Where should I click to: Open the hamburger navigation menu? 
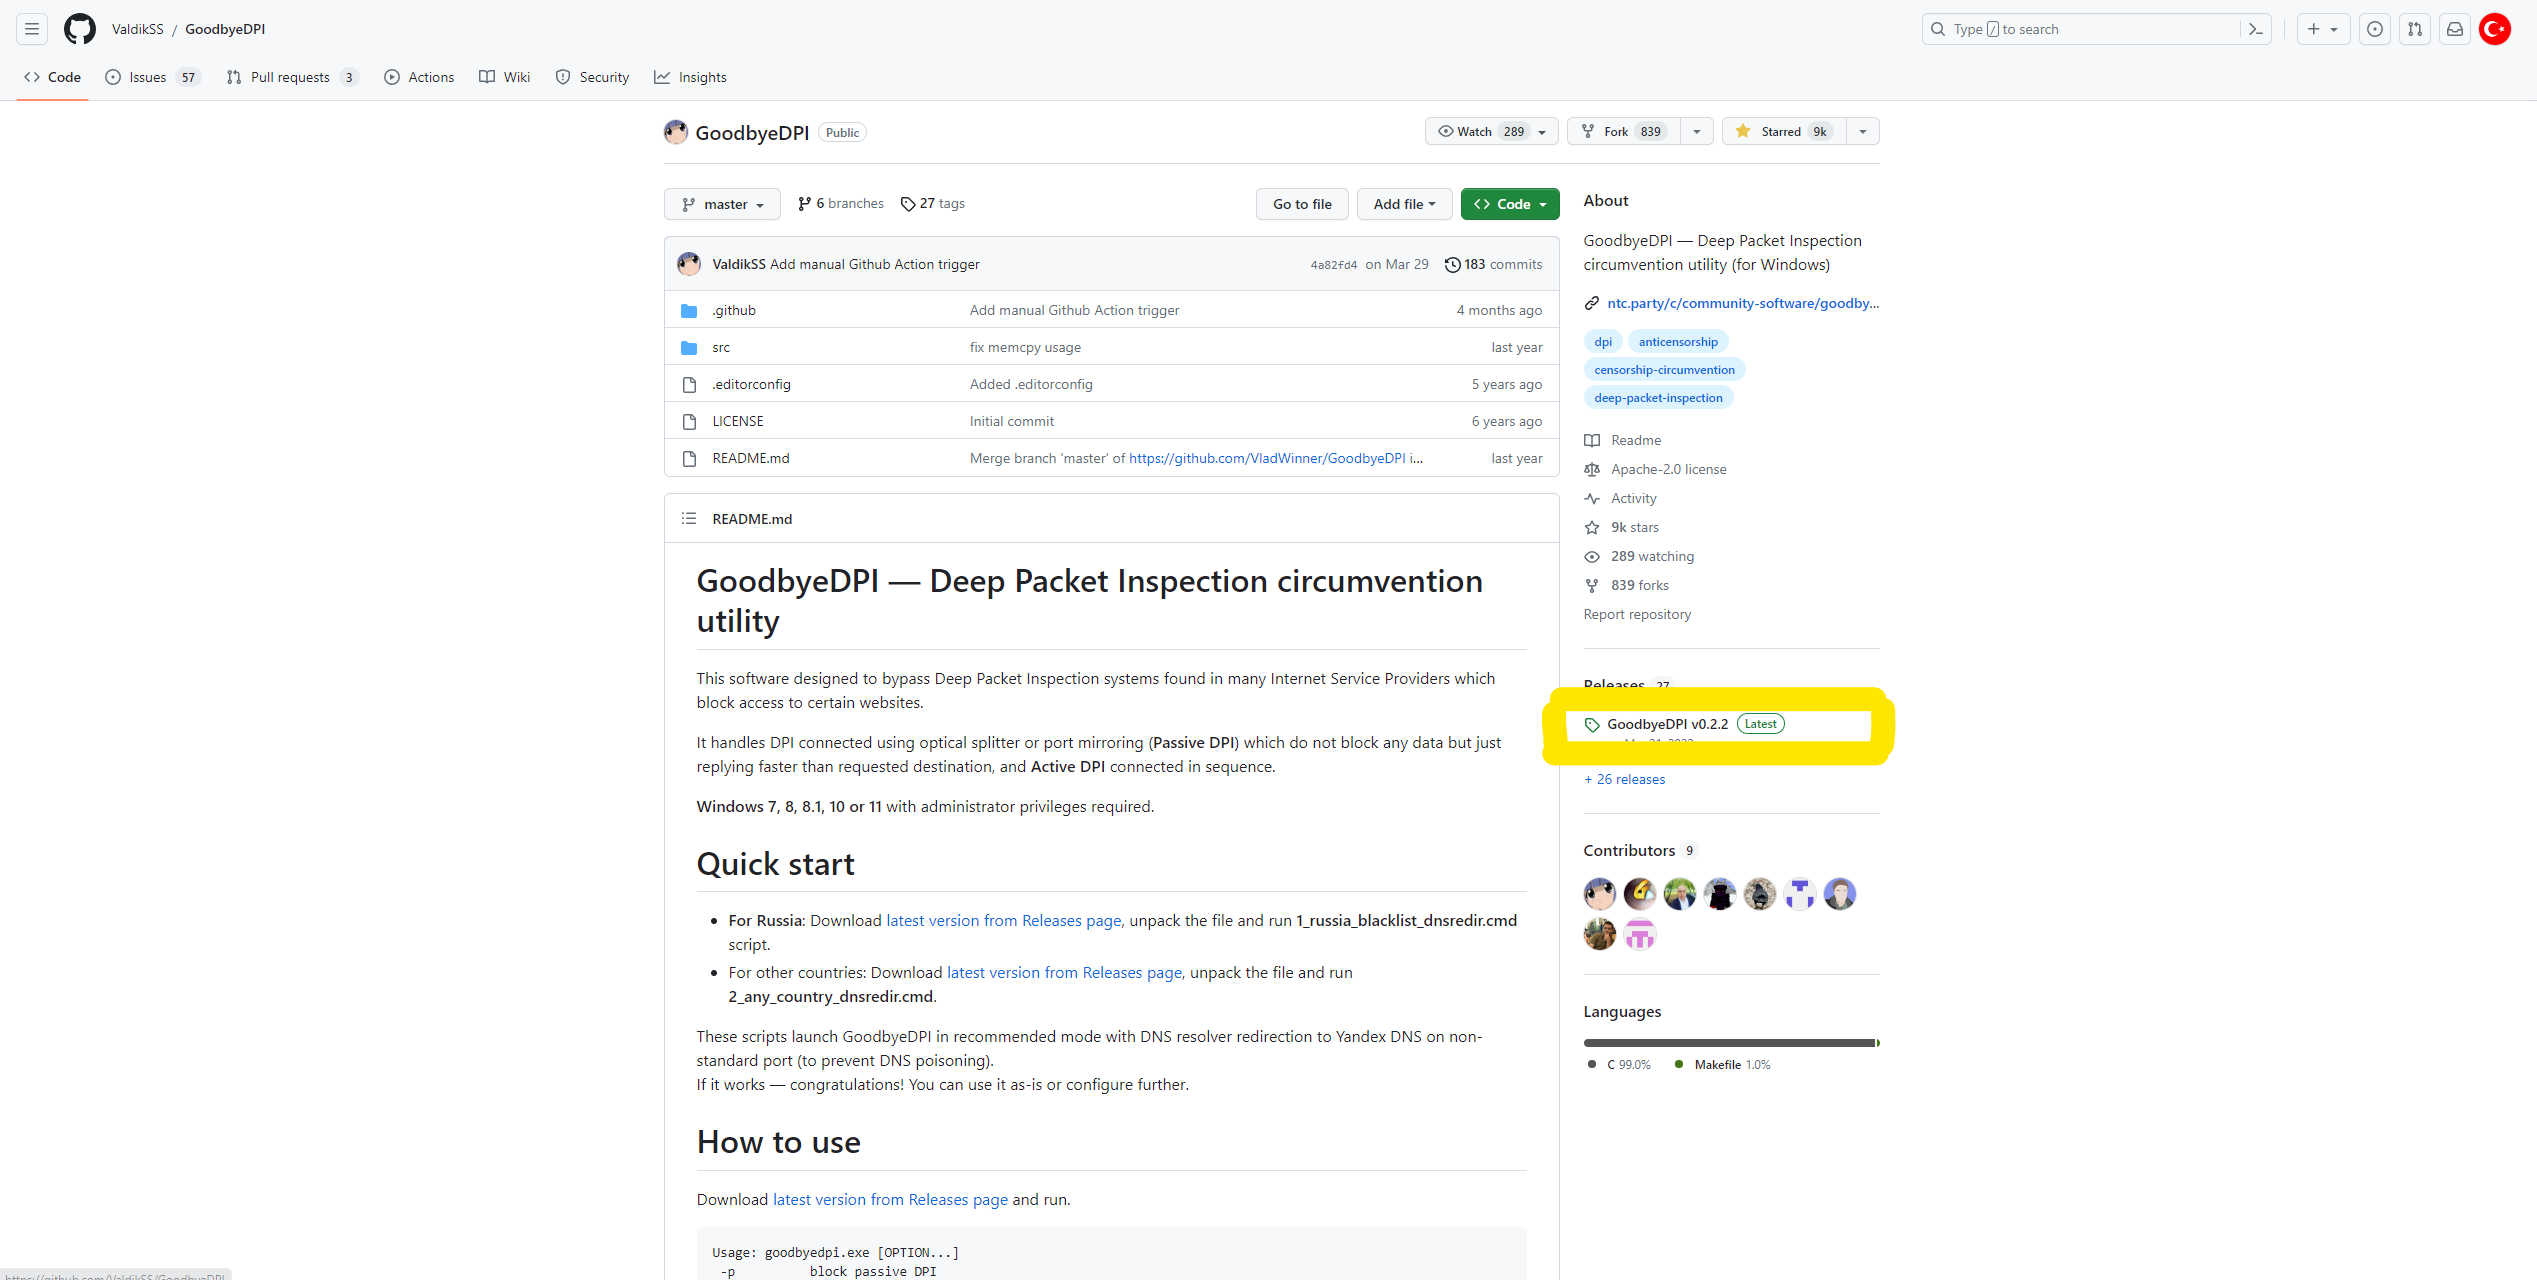(32, 29)
